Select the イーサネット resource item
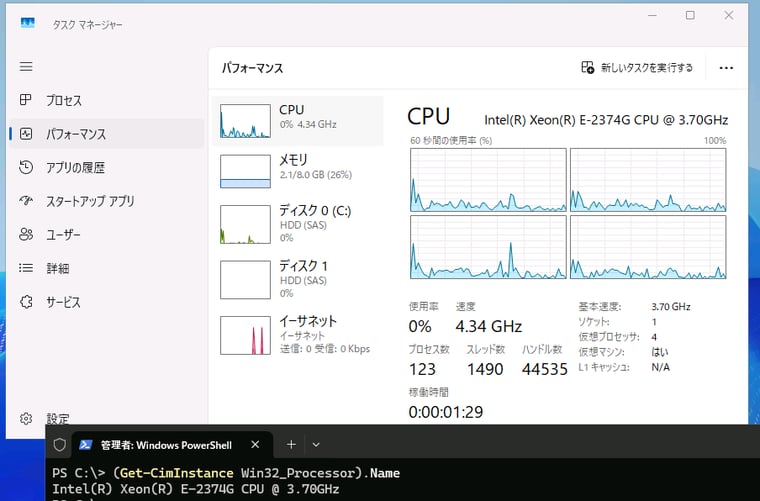This screenshot has height=501, width=760. tap(298, 335)
